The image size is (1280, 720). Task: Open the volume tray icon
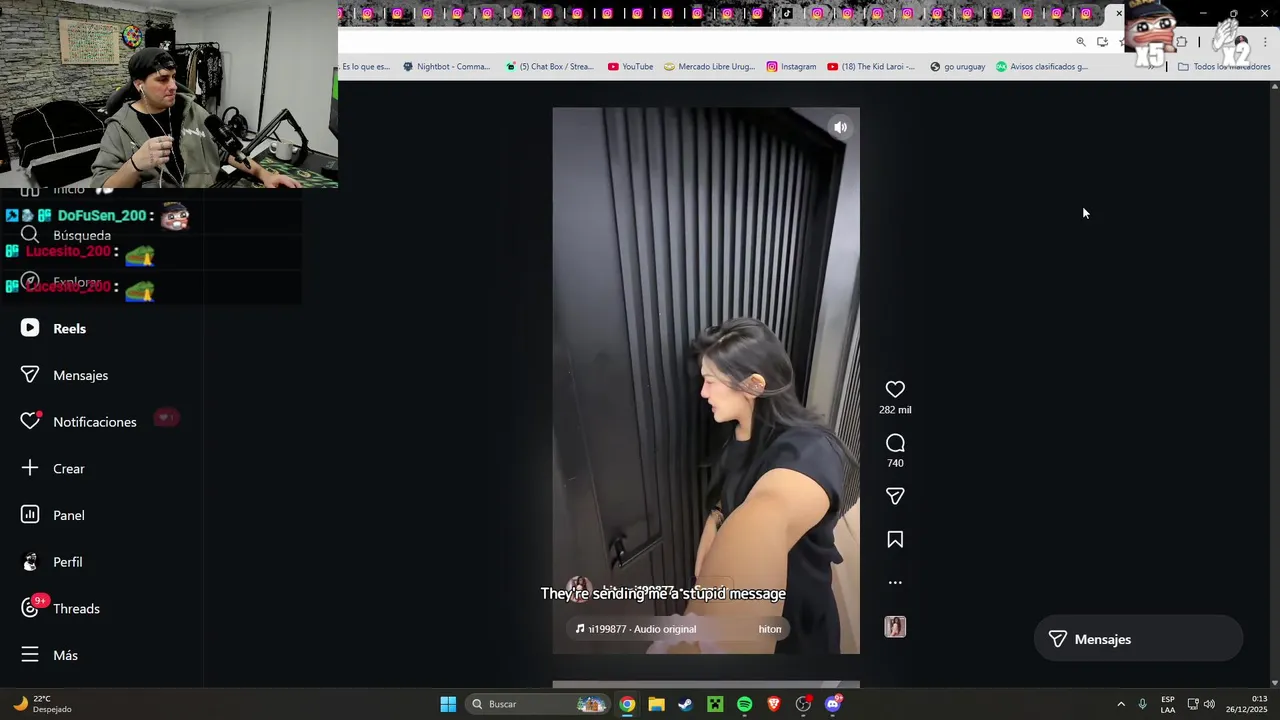(x=1209, y=704)
